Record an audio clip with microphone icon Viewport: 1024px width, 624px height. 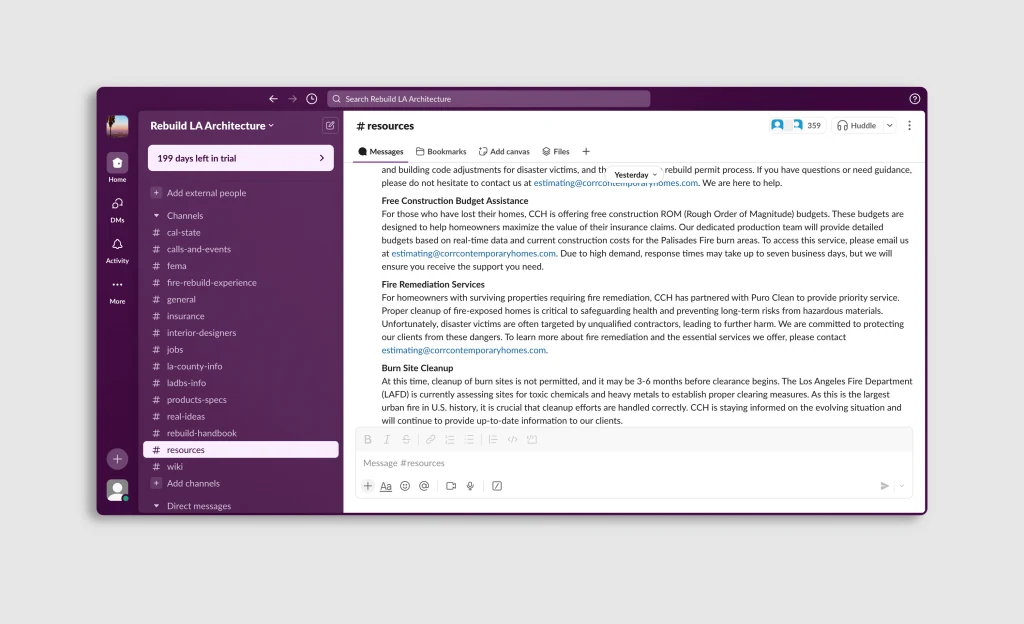[470, 486]
